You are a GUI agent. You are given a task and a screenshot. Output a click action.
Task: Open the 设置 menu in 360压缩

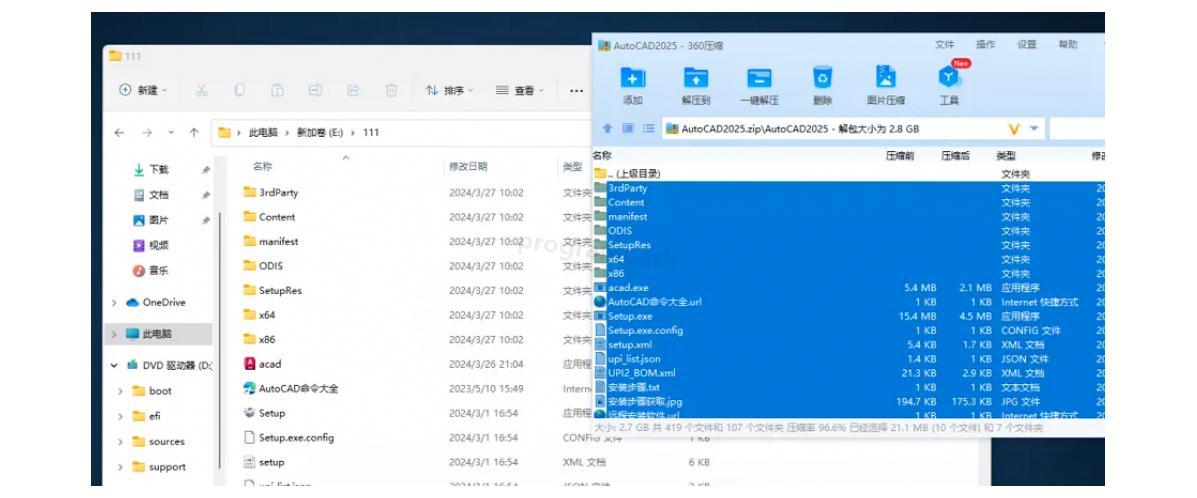[1027, 45]
